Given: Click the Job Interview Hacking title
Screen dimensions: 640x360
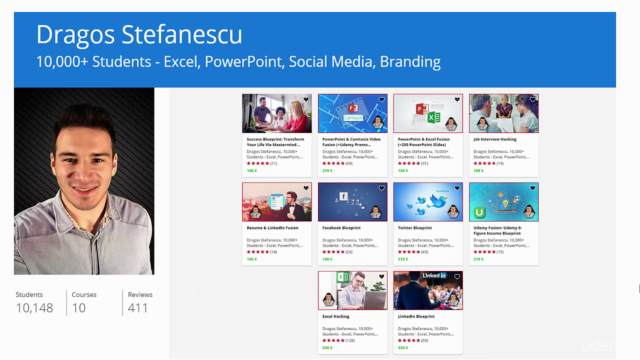Looking at the screenshot, I should (495, 139).
